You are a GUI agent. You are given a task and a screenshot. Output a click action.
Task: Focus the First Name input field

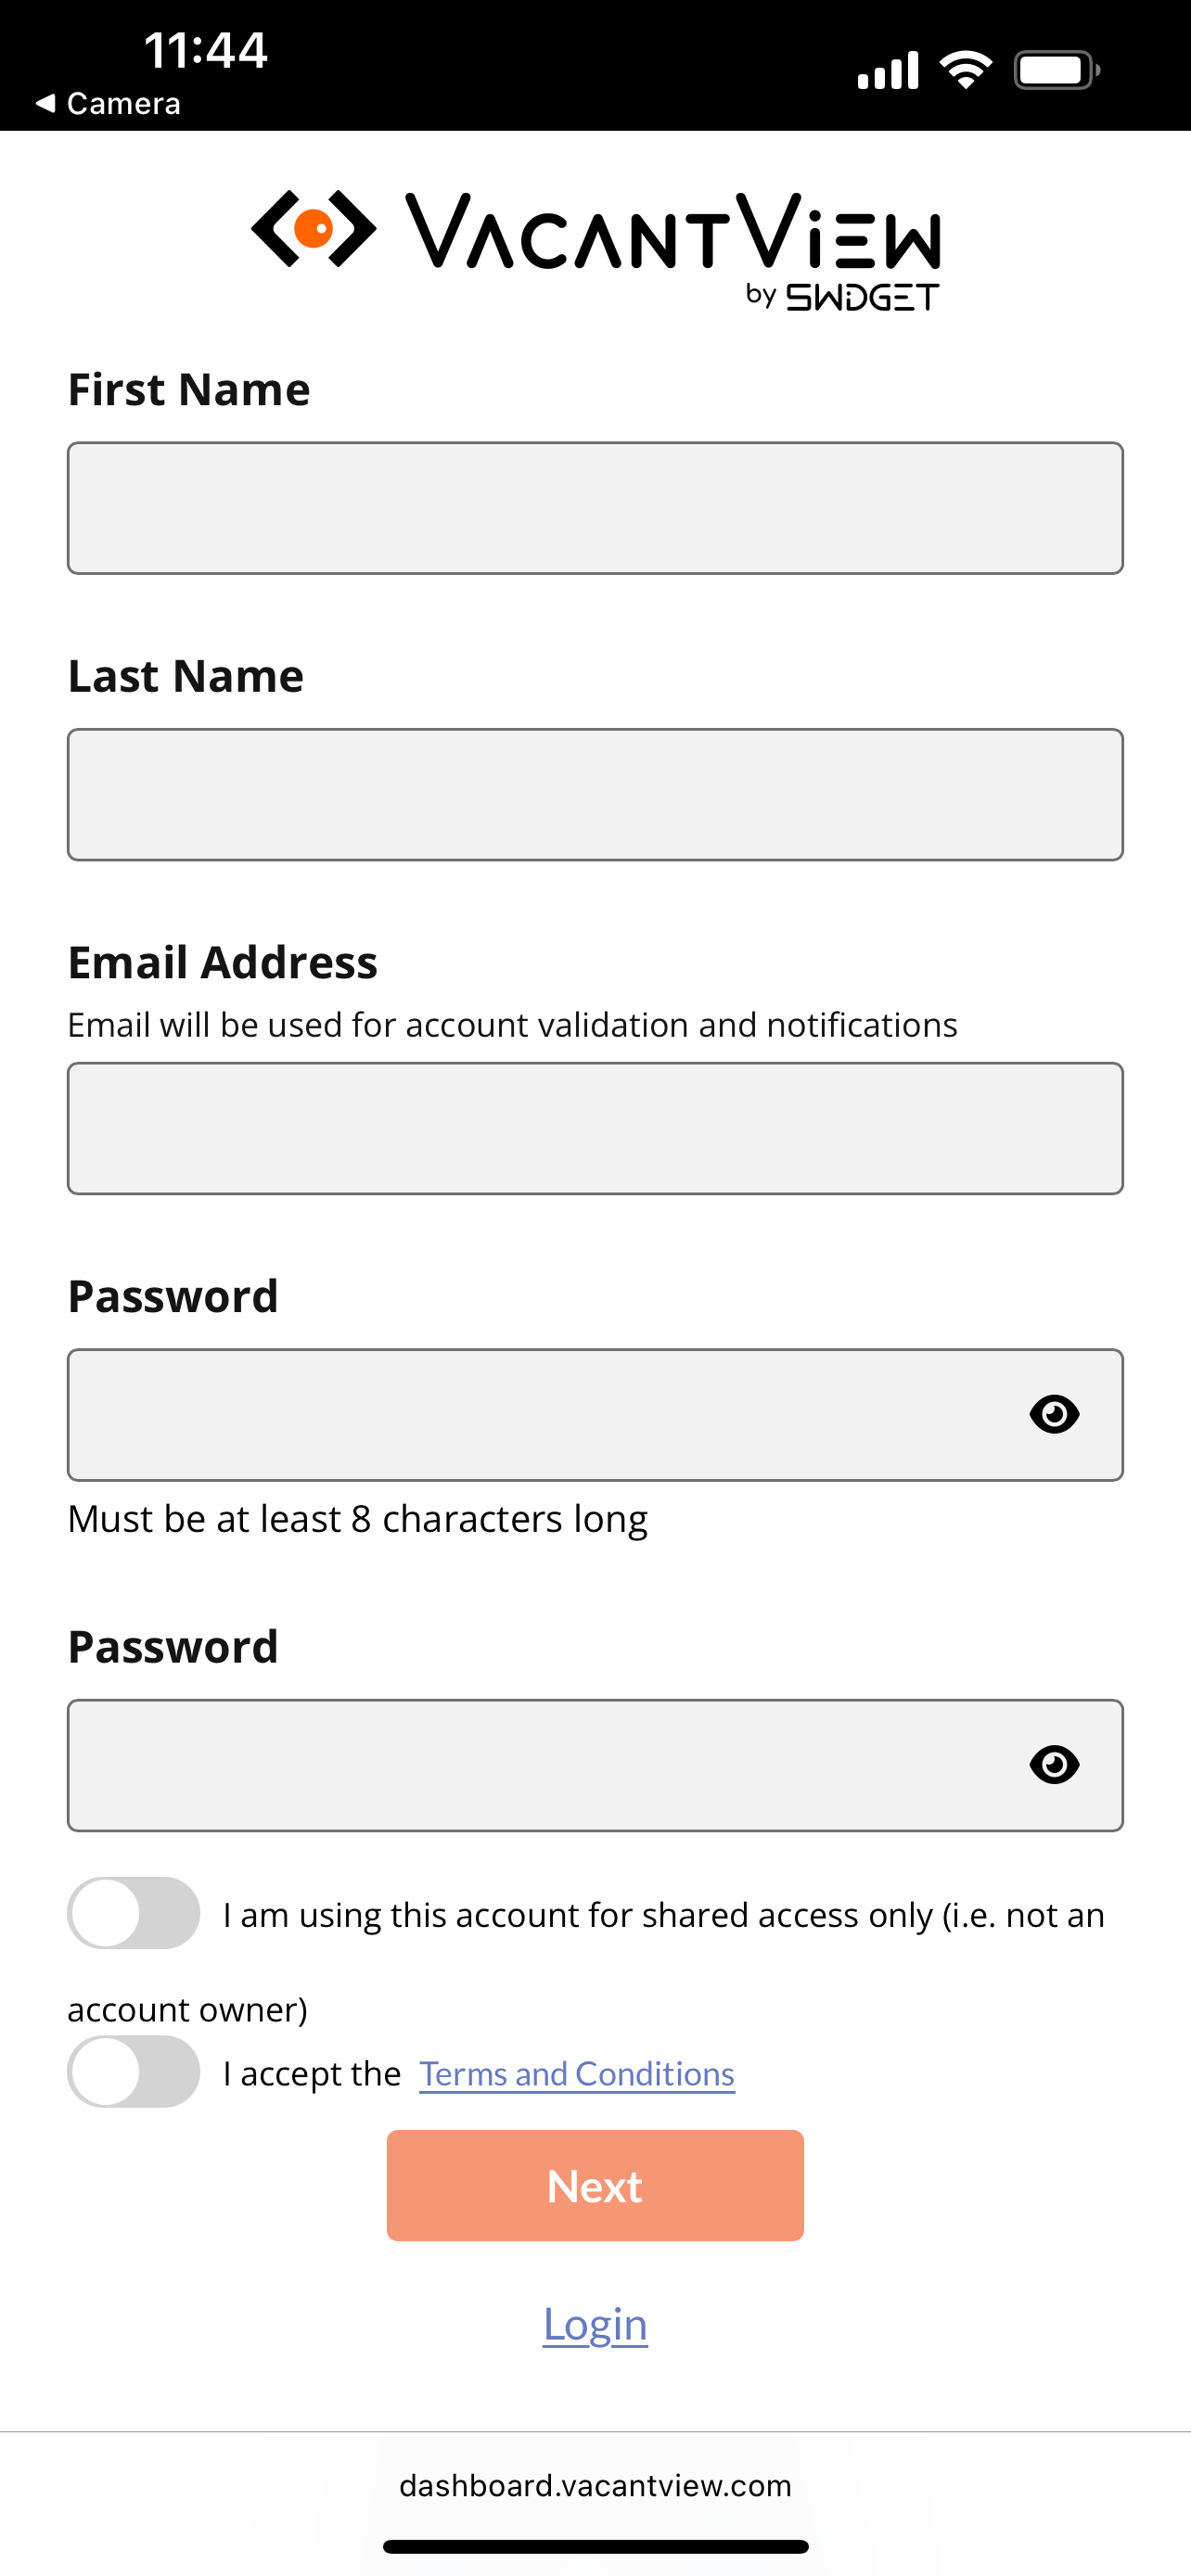(x=595, y=508)
